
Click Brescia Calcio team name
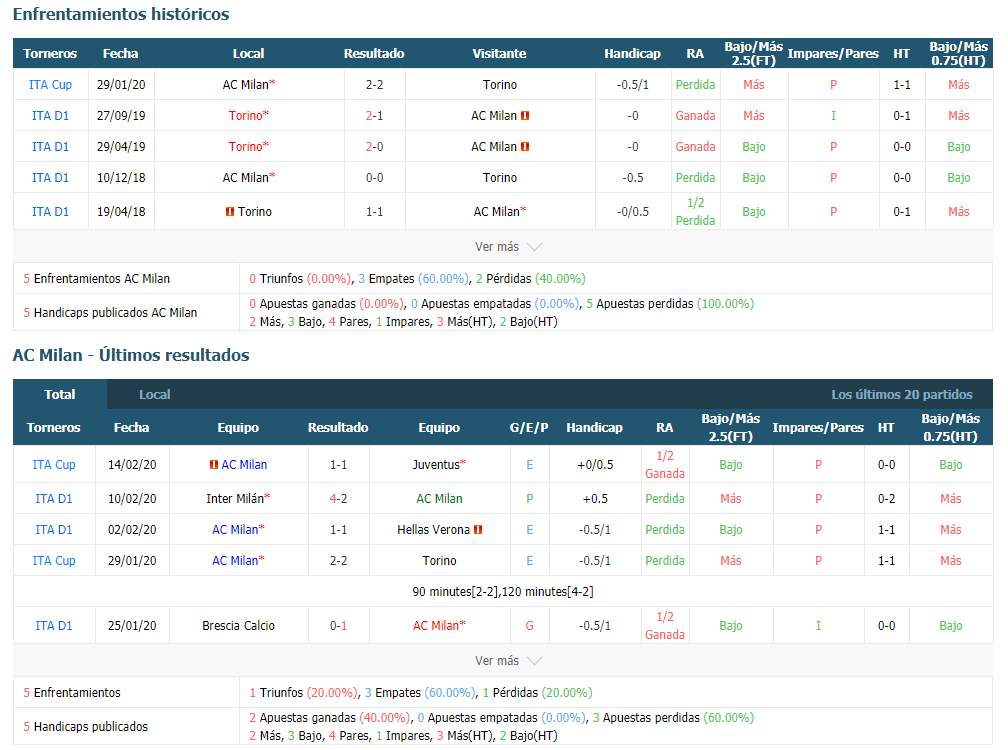pos(238,625)
